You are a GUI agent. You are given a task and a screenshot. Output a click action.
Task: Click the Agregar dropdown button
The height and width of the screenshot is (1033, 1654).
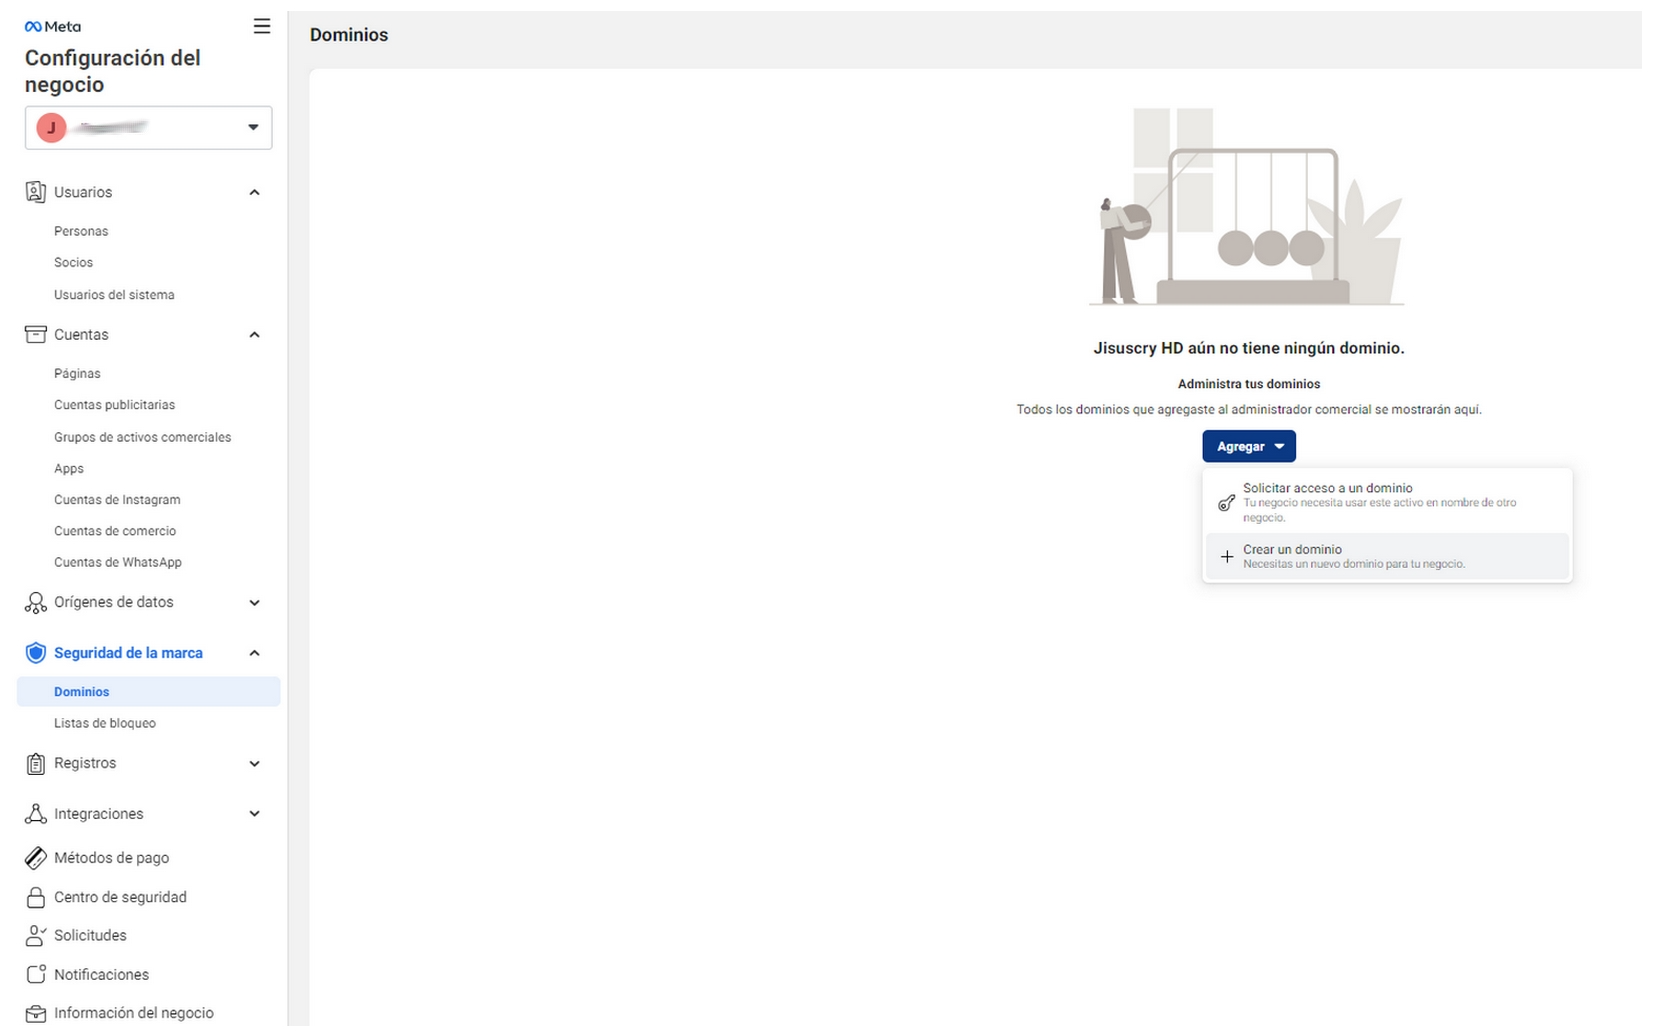[1249, 446]
